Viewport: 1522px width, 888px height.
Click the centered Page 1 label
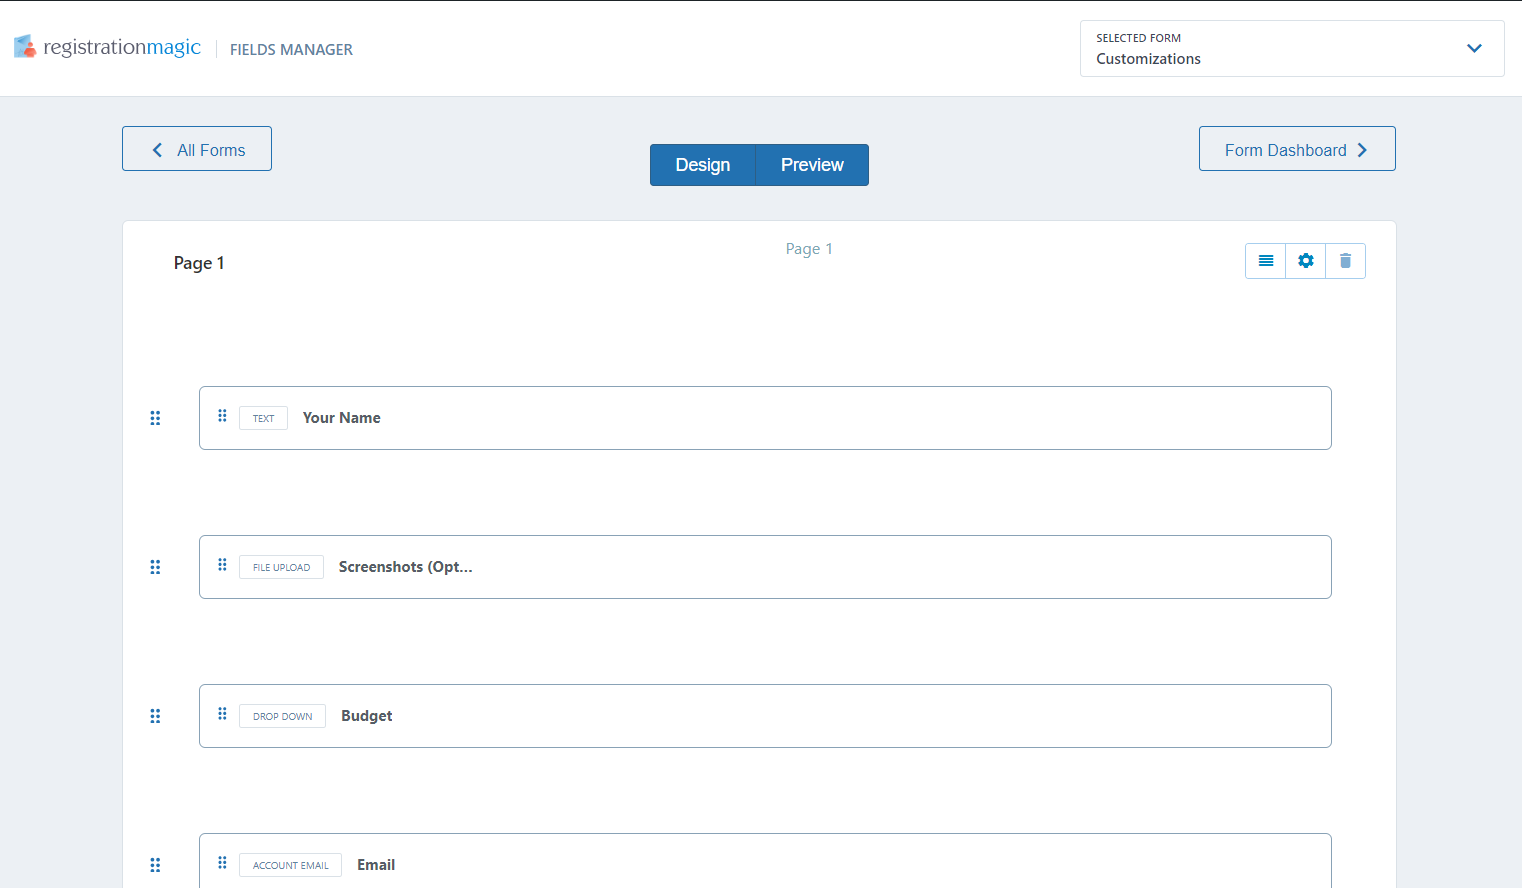[808, 249]
